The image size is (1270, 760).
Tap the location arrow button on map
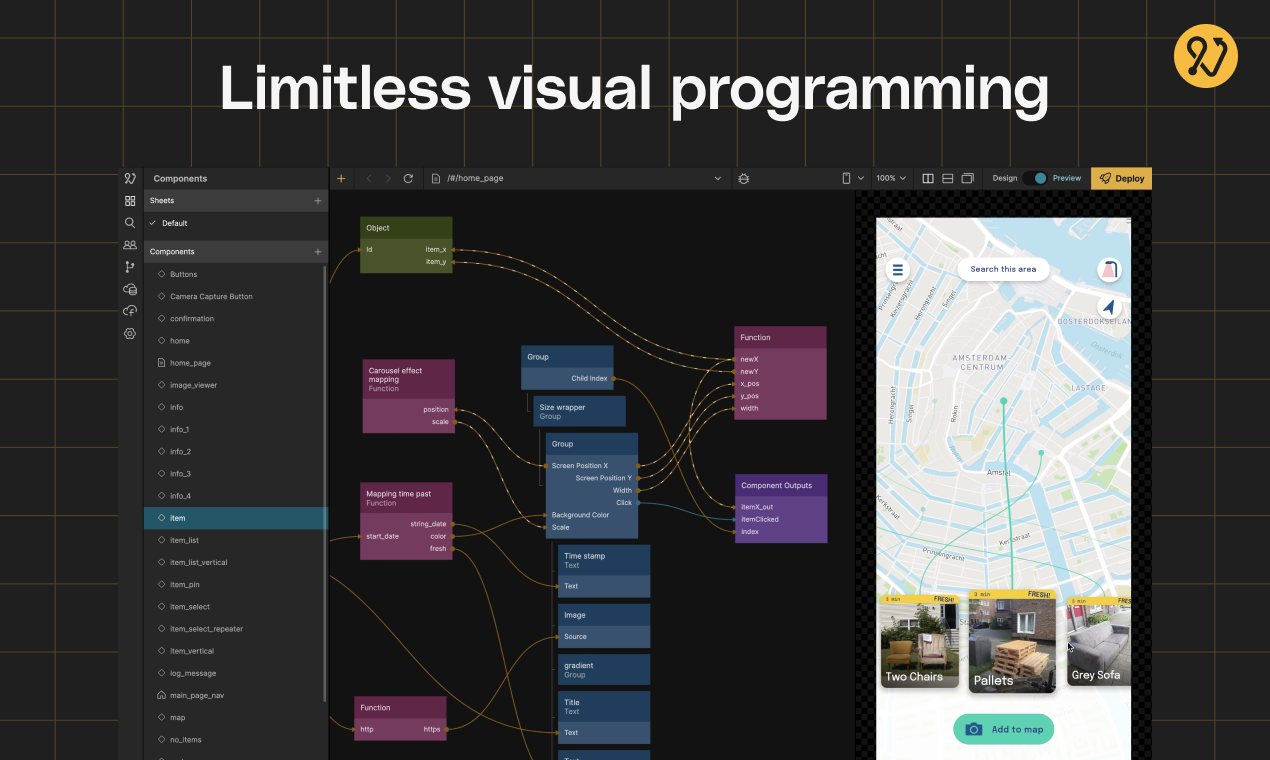[x=1108, y=306]
